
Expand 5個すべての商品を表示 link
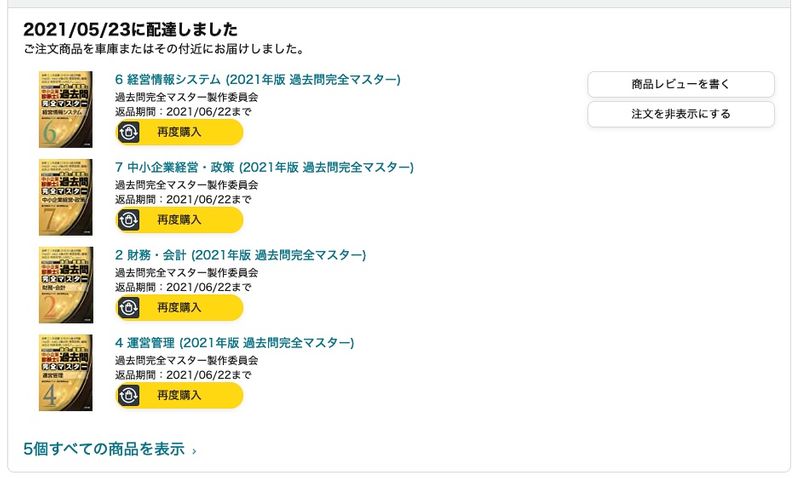click(x=104, y=449)
